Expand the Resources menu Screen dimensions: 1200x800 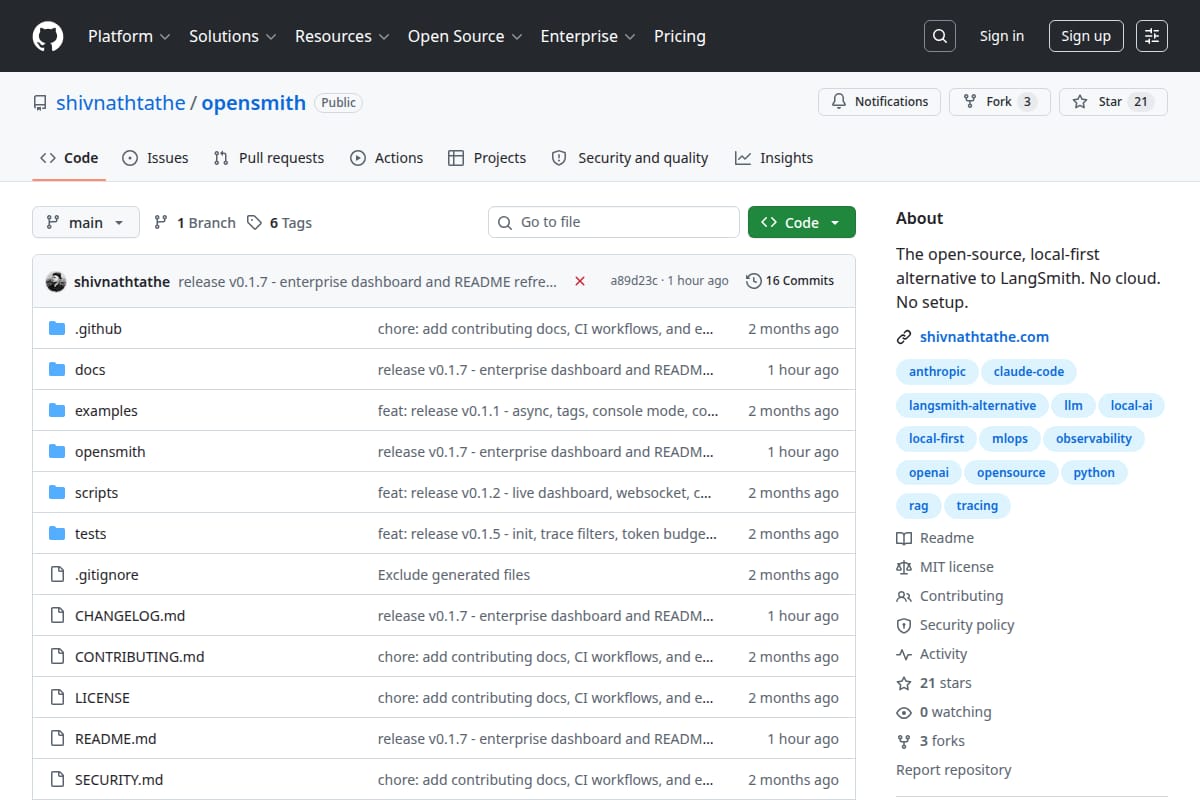pyautogui.click(x=343, y=36)
